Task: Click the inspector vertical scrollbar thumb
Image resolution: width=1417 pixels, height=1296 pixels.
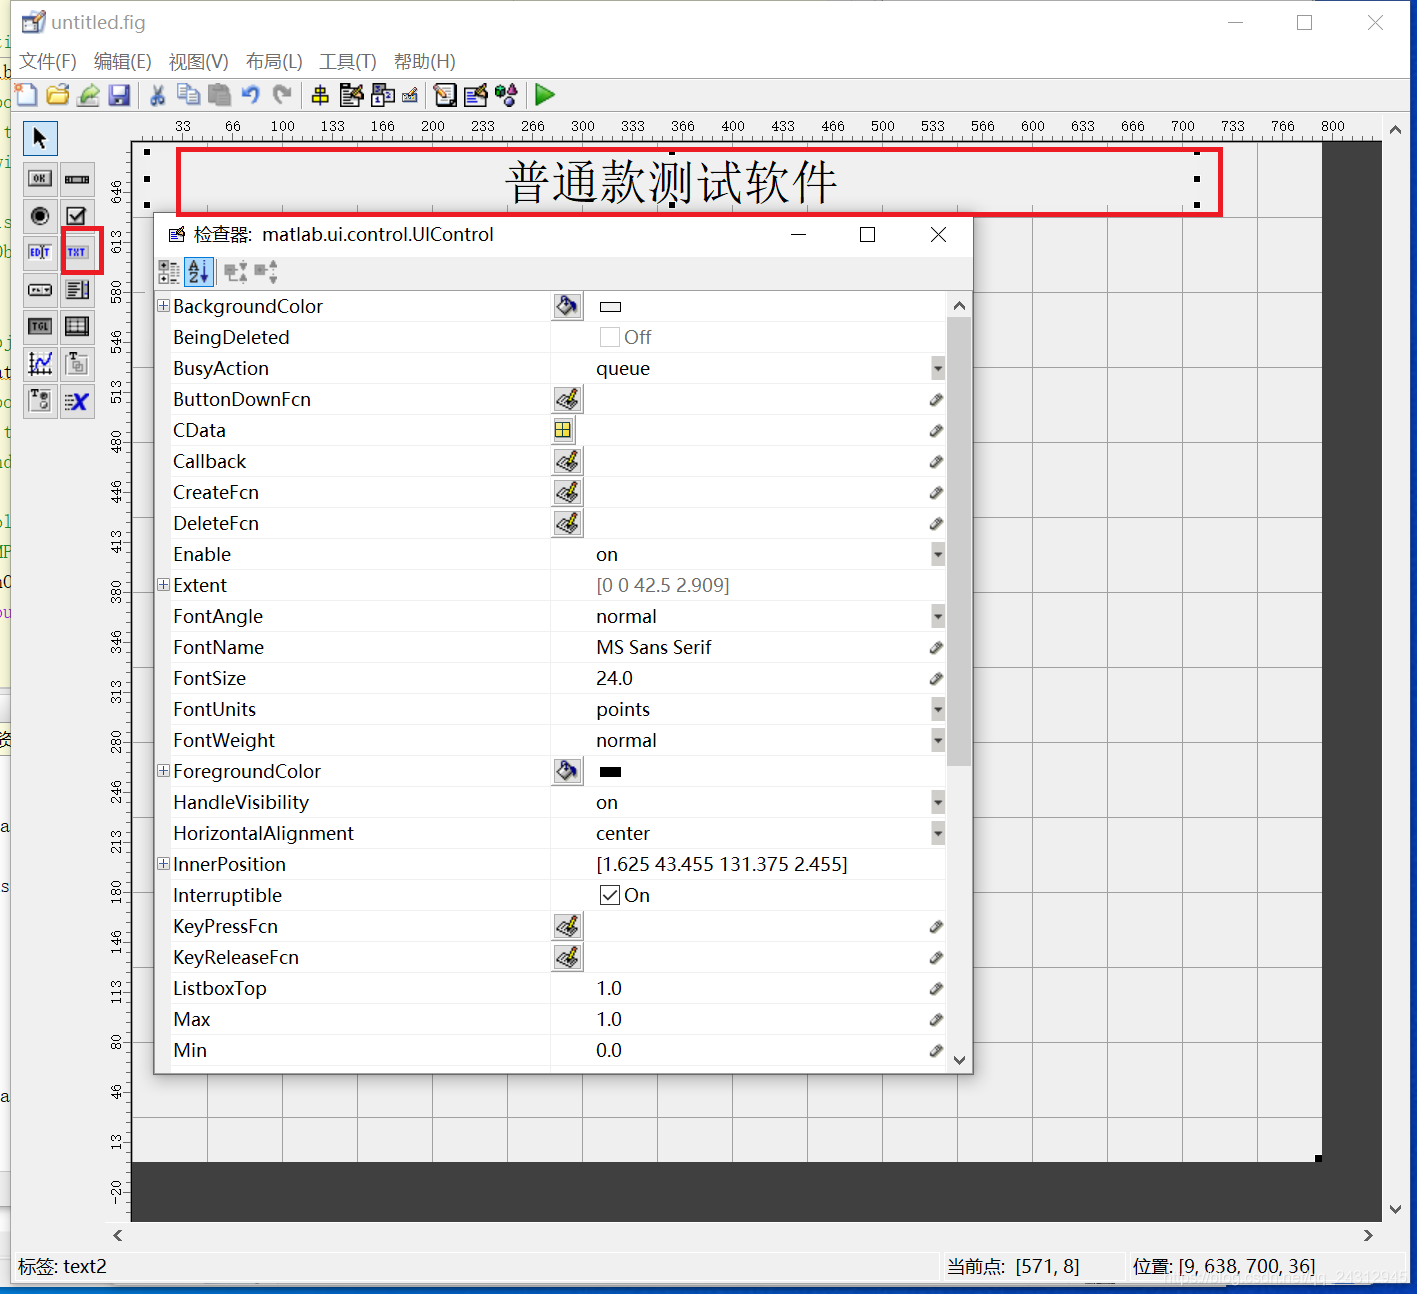Action: point(959,541)
